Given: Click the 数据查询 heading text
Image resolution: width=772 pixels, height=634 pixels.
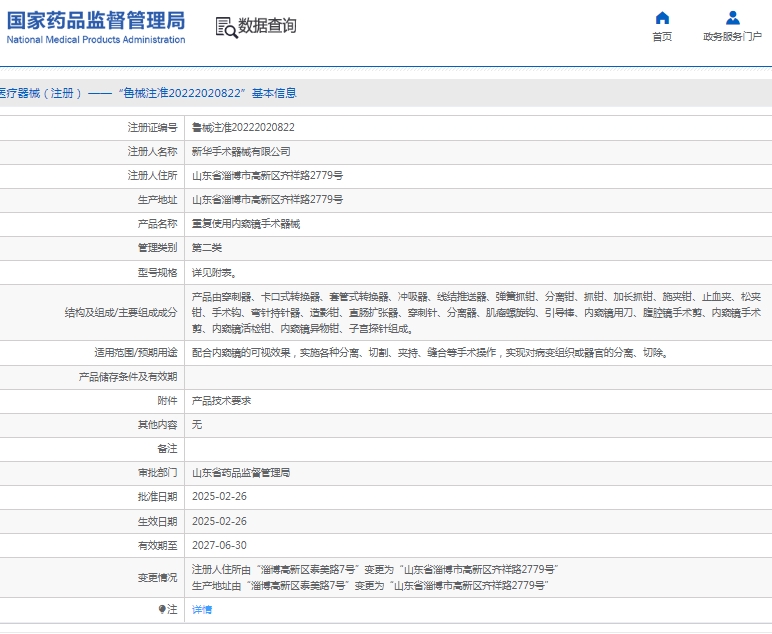Looking at the screenshot, I should point(267,26).
